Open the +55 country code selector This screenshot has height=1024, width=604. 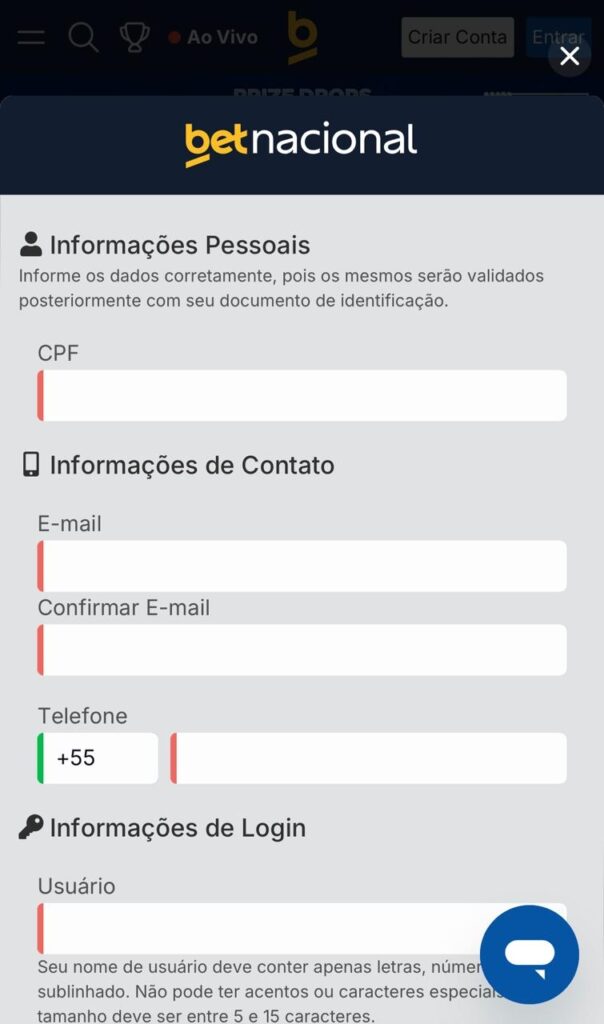coord(97,757)
